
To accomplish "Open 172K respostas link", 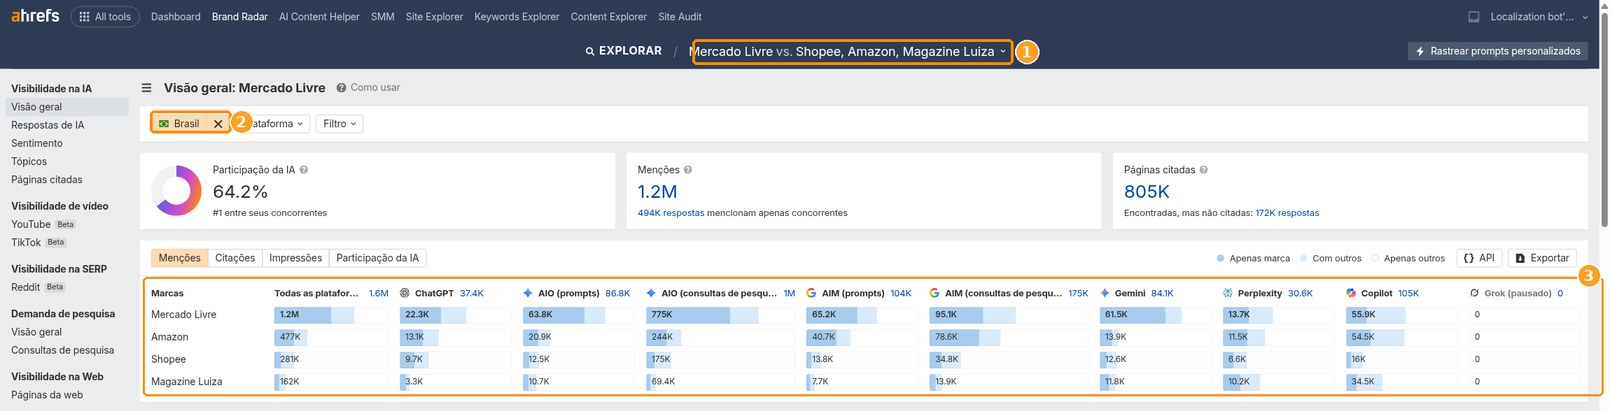I will [1287, 213].
